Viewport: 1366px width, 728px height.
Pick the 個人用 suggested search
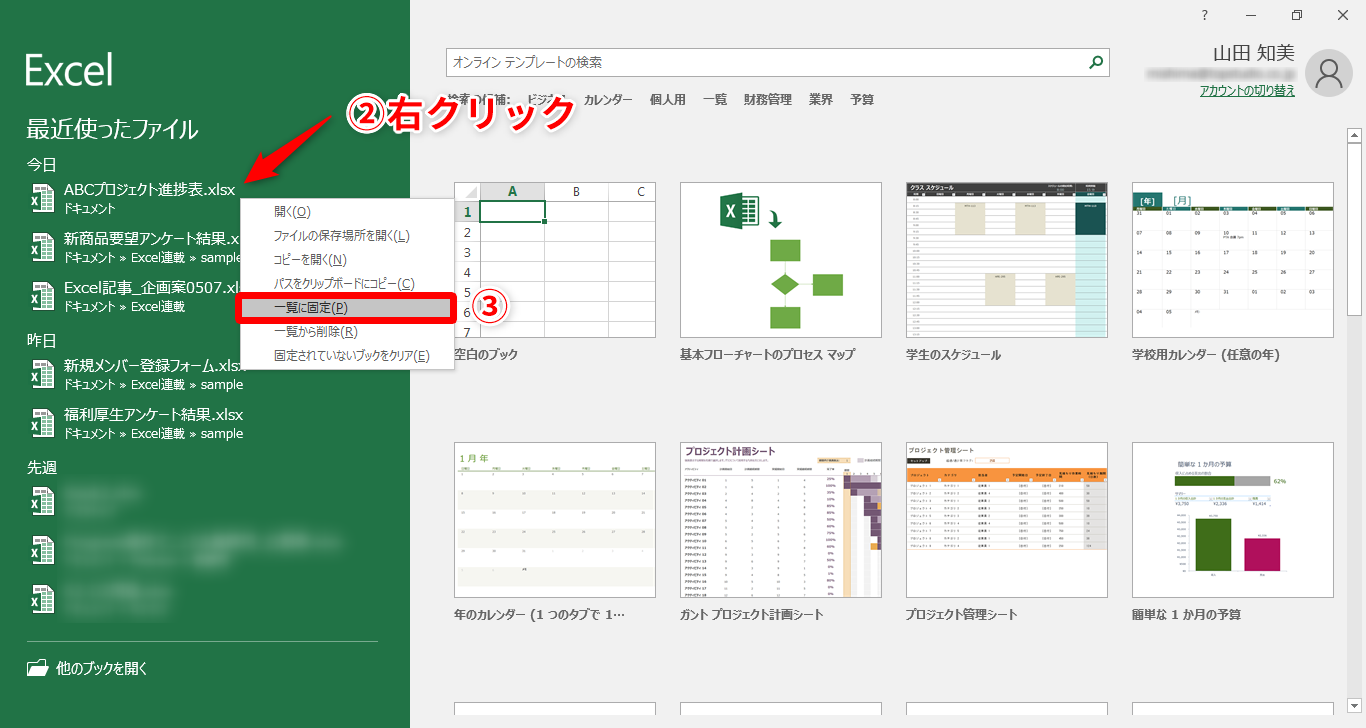(x=668, y=100)
